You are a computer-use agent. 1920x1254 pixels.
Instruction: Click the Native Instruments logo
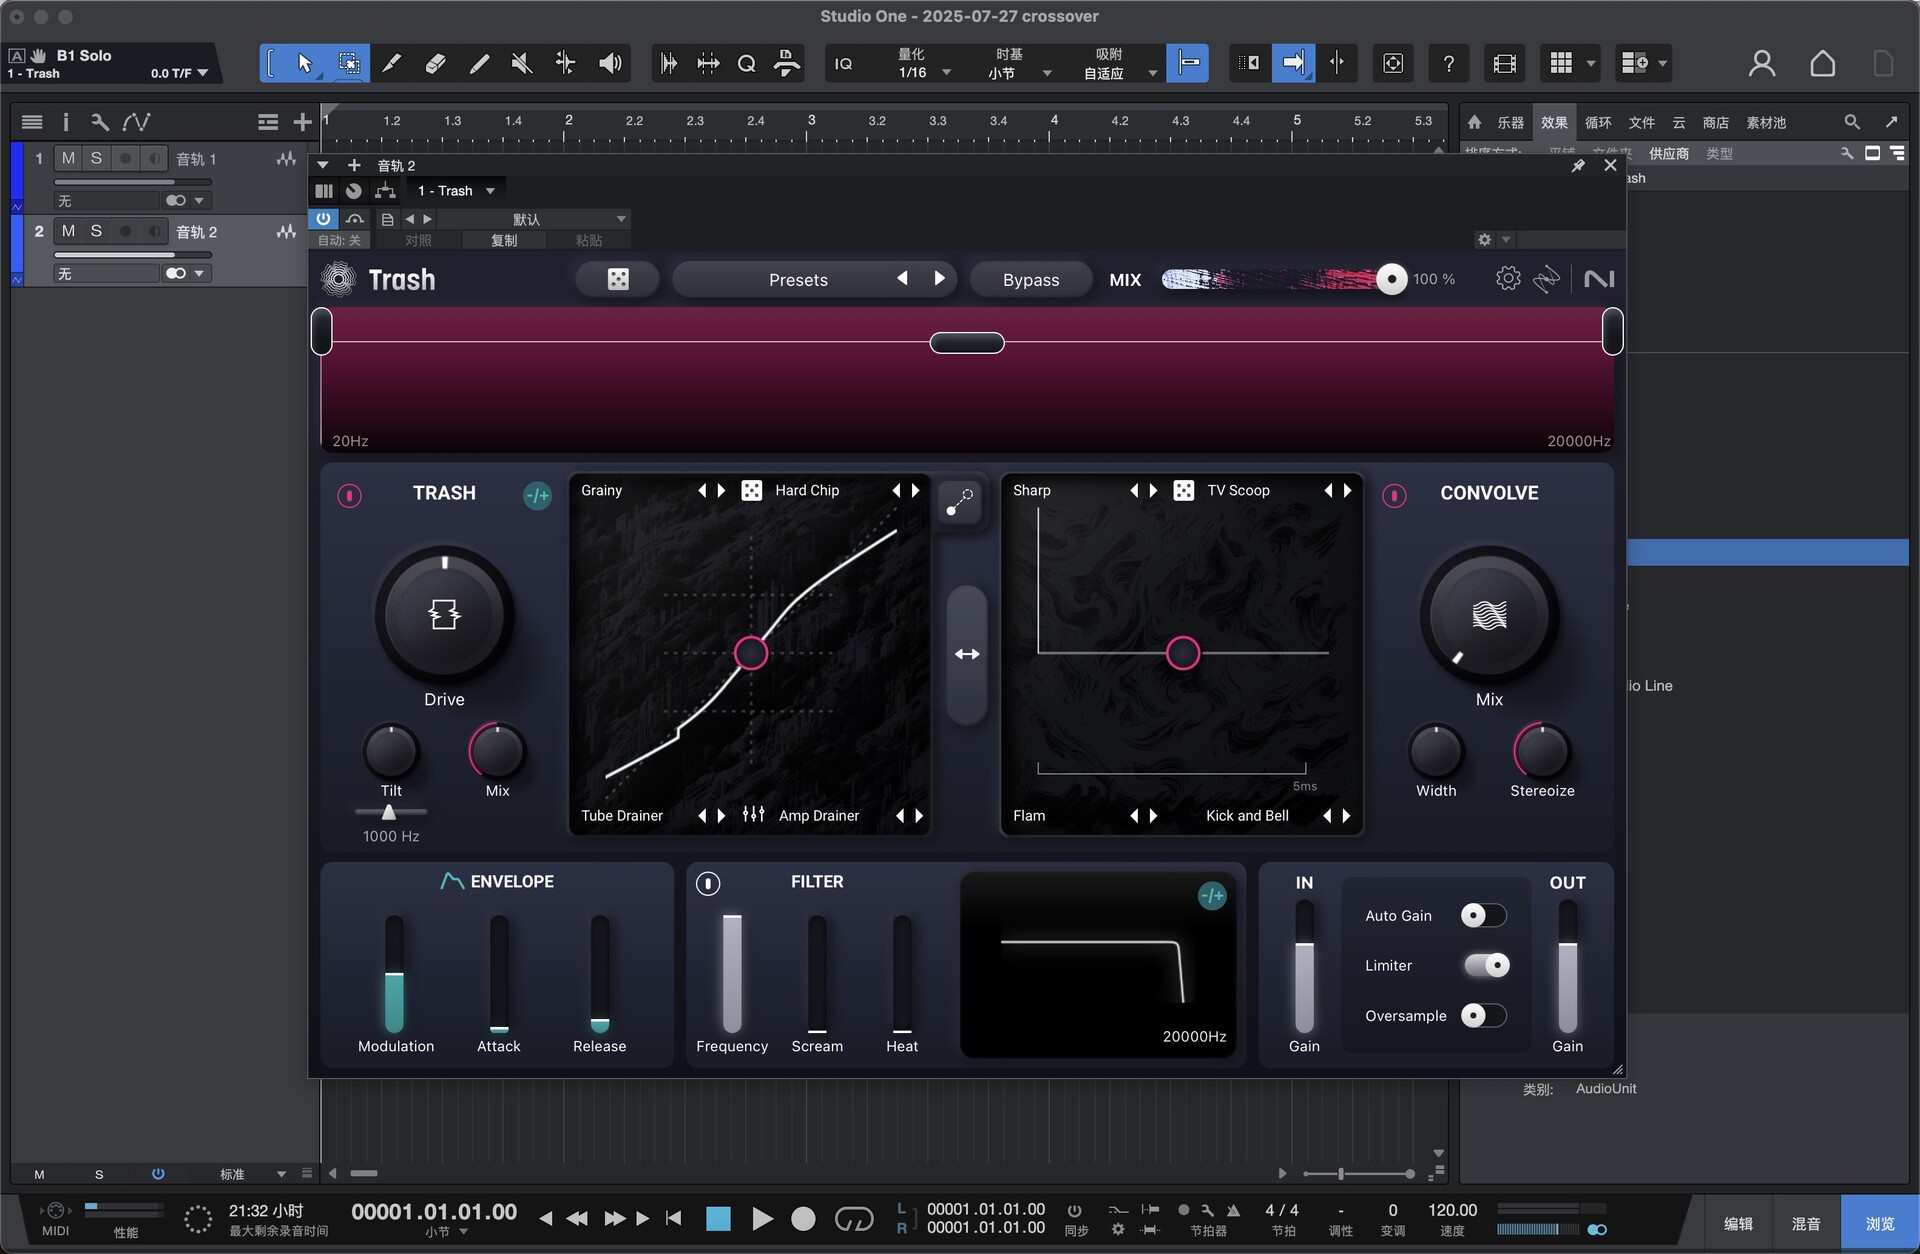pyautogui.click(x=1599, y=279)
